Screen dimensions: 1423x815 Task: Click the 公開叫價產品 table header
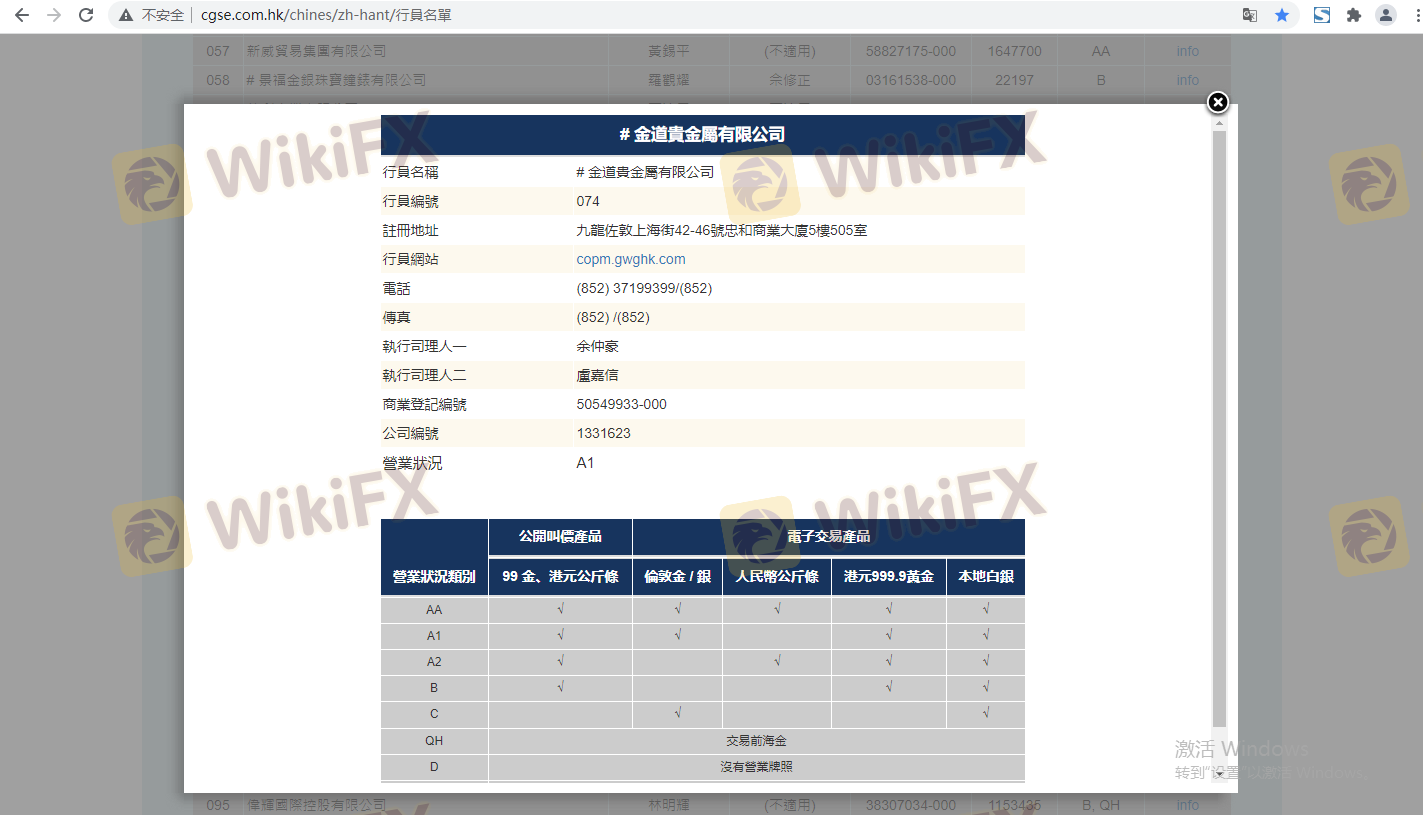coord(560,537)
